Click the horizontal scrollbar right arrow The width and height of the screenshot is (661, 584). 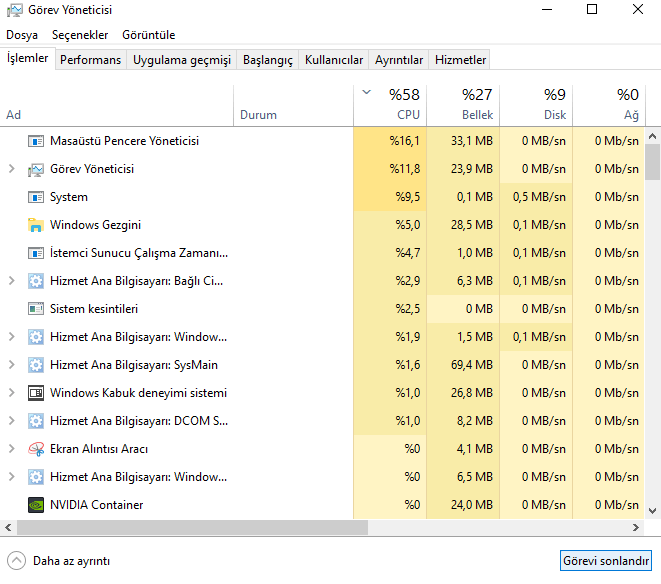[x=636, y=527]
